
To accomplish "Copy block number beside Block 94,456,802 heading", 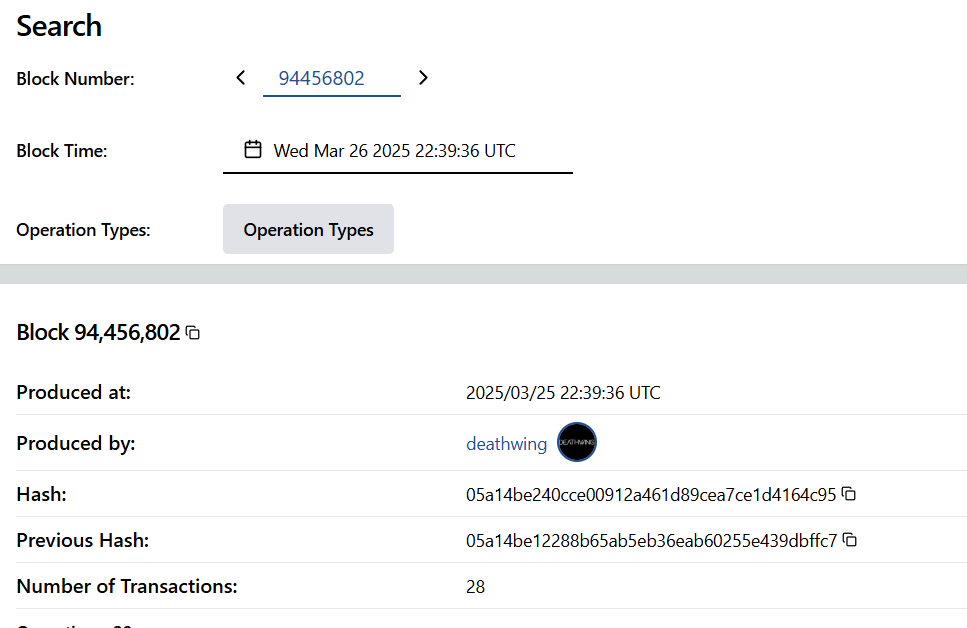I will click(x=193, y=333).
